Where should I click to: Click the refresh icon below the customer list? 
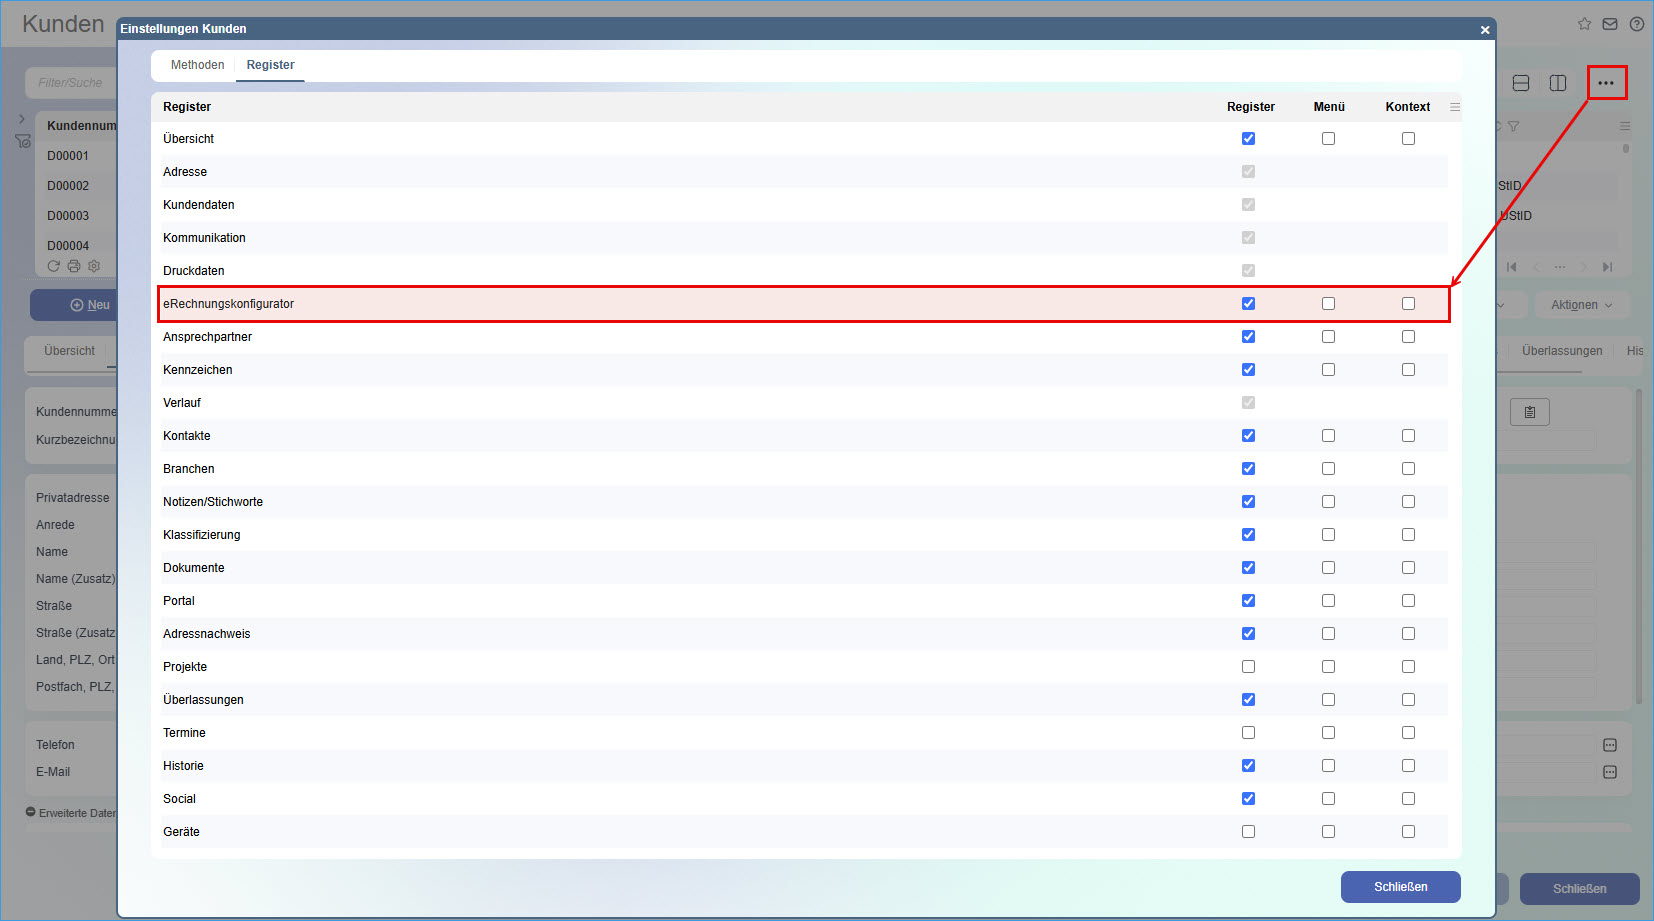click(x=54, y=266)
